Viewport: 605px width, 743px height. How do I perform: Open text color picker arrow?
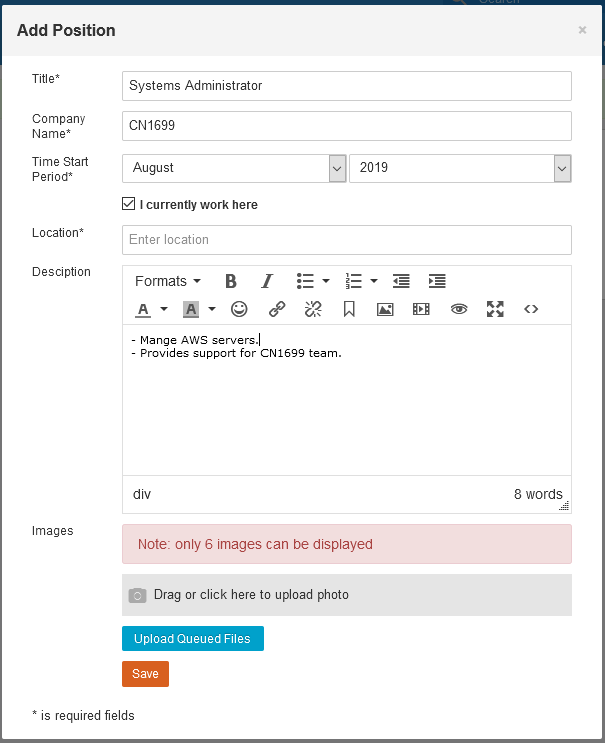click(164, 309)
